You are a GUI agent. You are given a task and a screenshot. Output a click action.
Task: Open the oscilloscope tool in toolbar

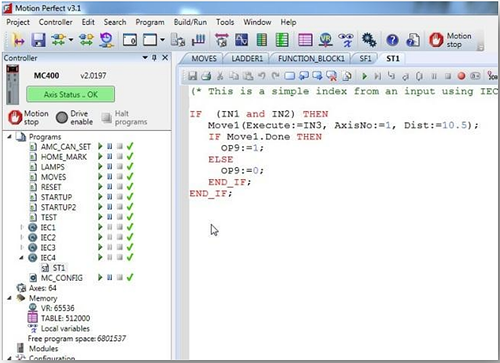[241, 40]
